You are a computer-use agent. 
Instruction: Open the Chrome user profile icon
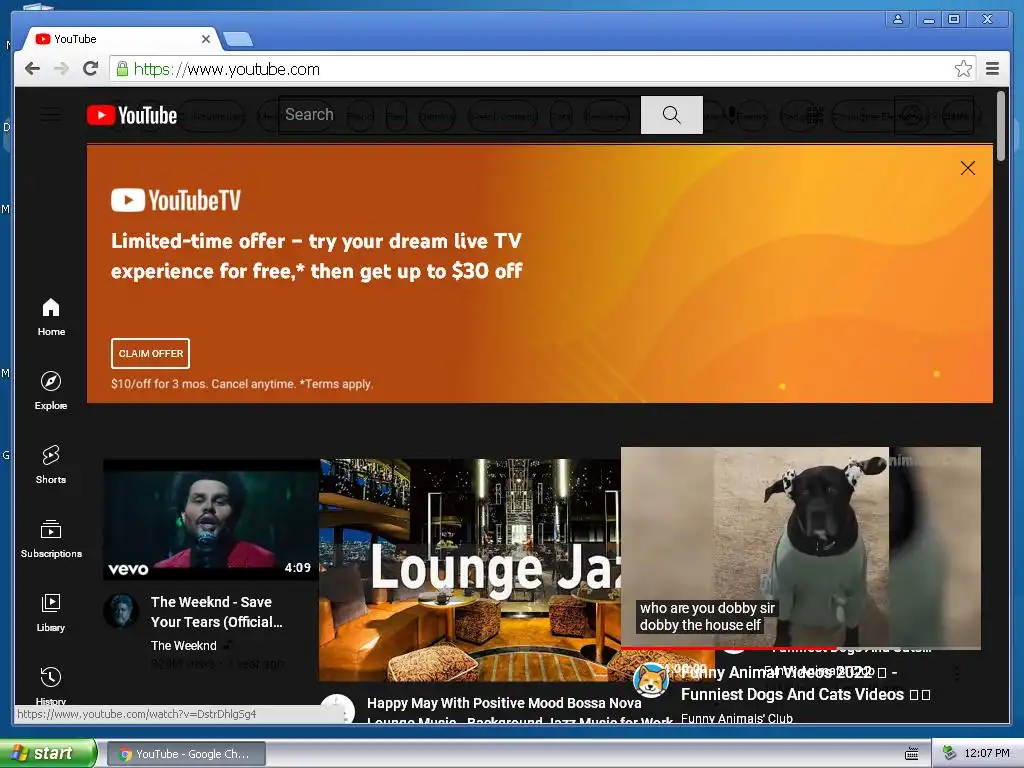click(898, 19)
